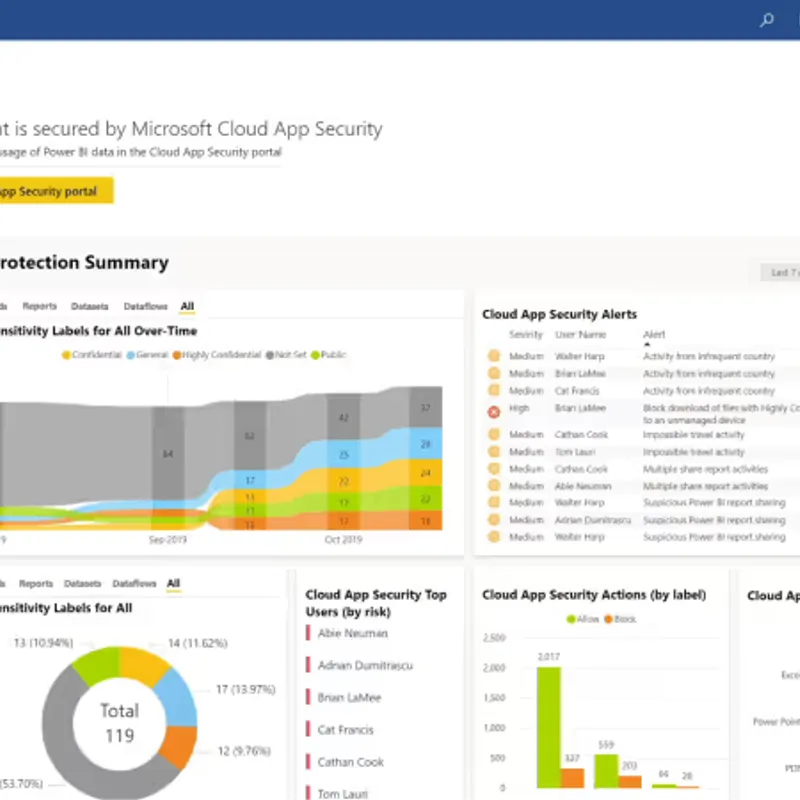Screen dimensions: 800x800
Task: Select Tom Lauri in Top Users list
Action: coord(342,793)
